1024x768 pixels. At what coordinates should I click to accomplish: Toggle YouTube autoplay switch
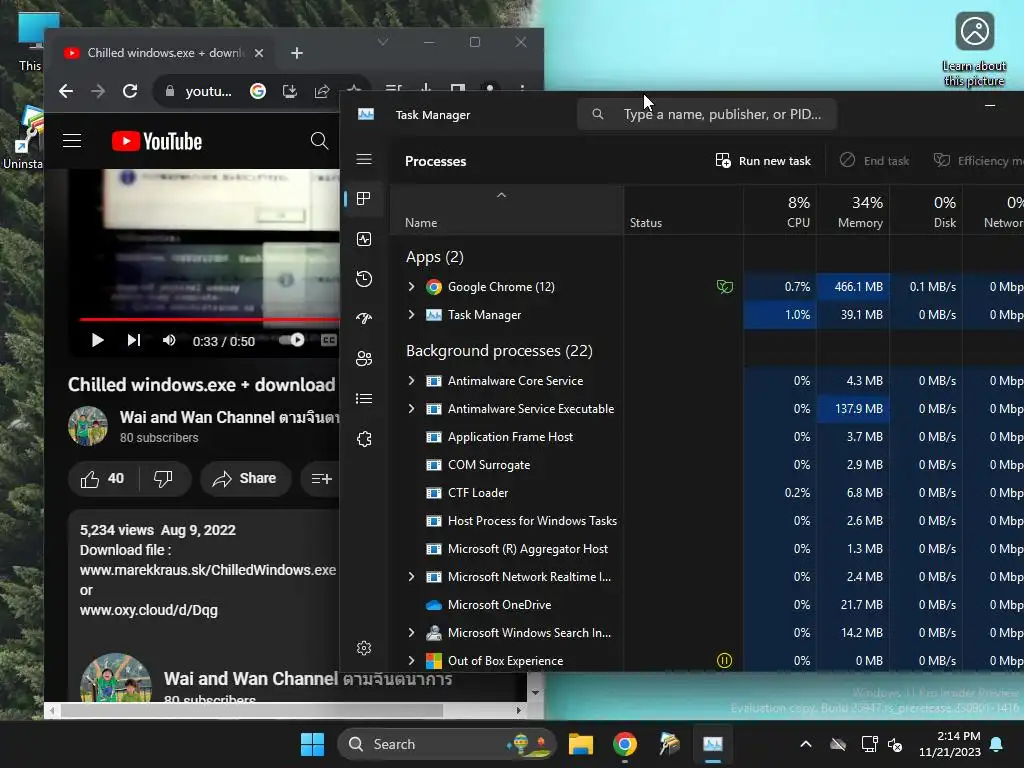point(292,340)
